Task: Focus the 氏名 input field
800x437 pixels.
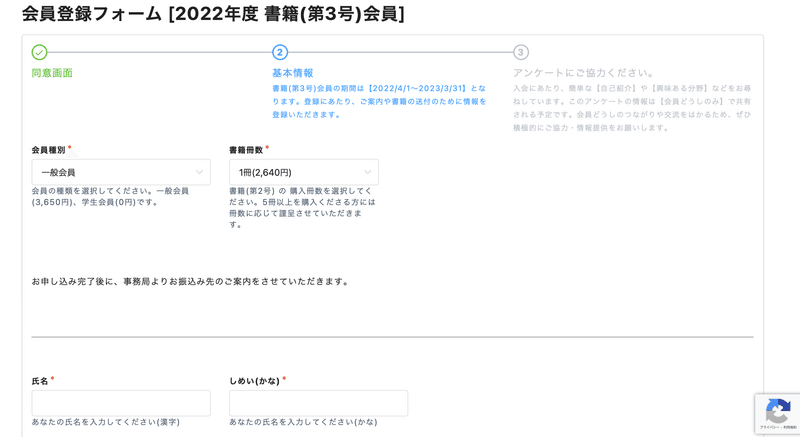Action: point(121,403)
